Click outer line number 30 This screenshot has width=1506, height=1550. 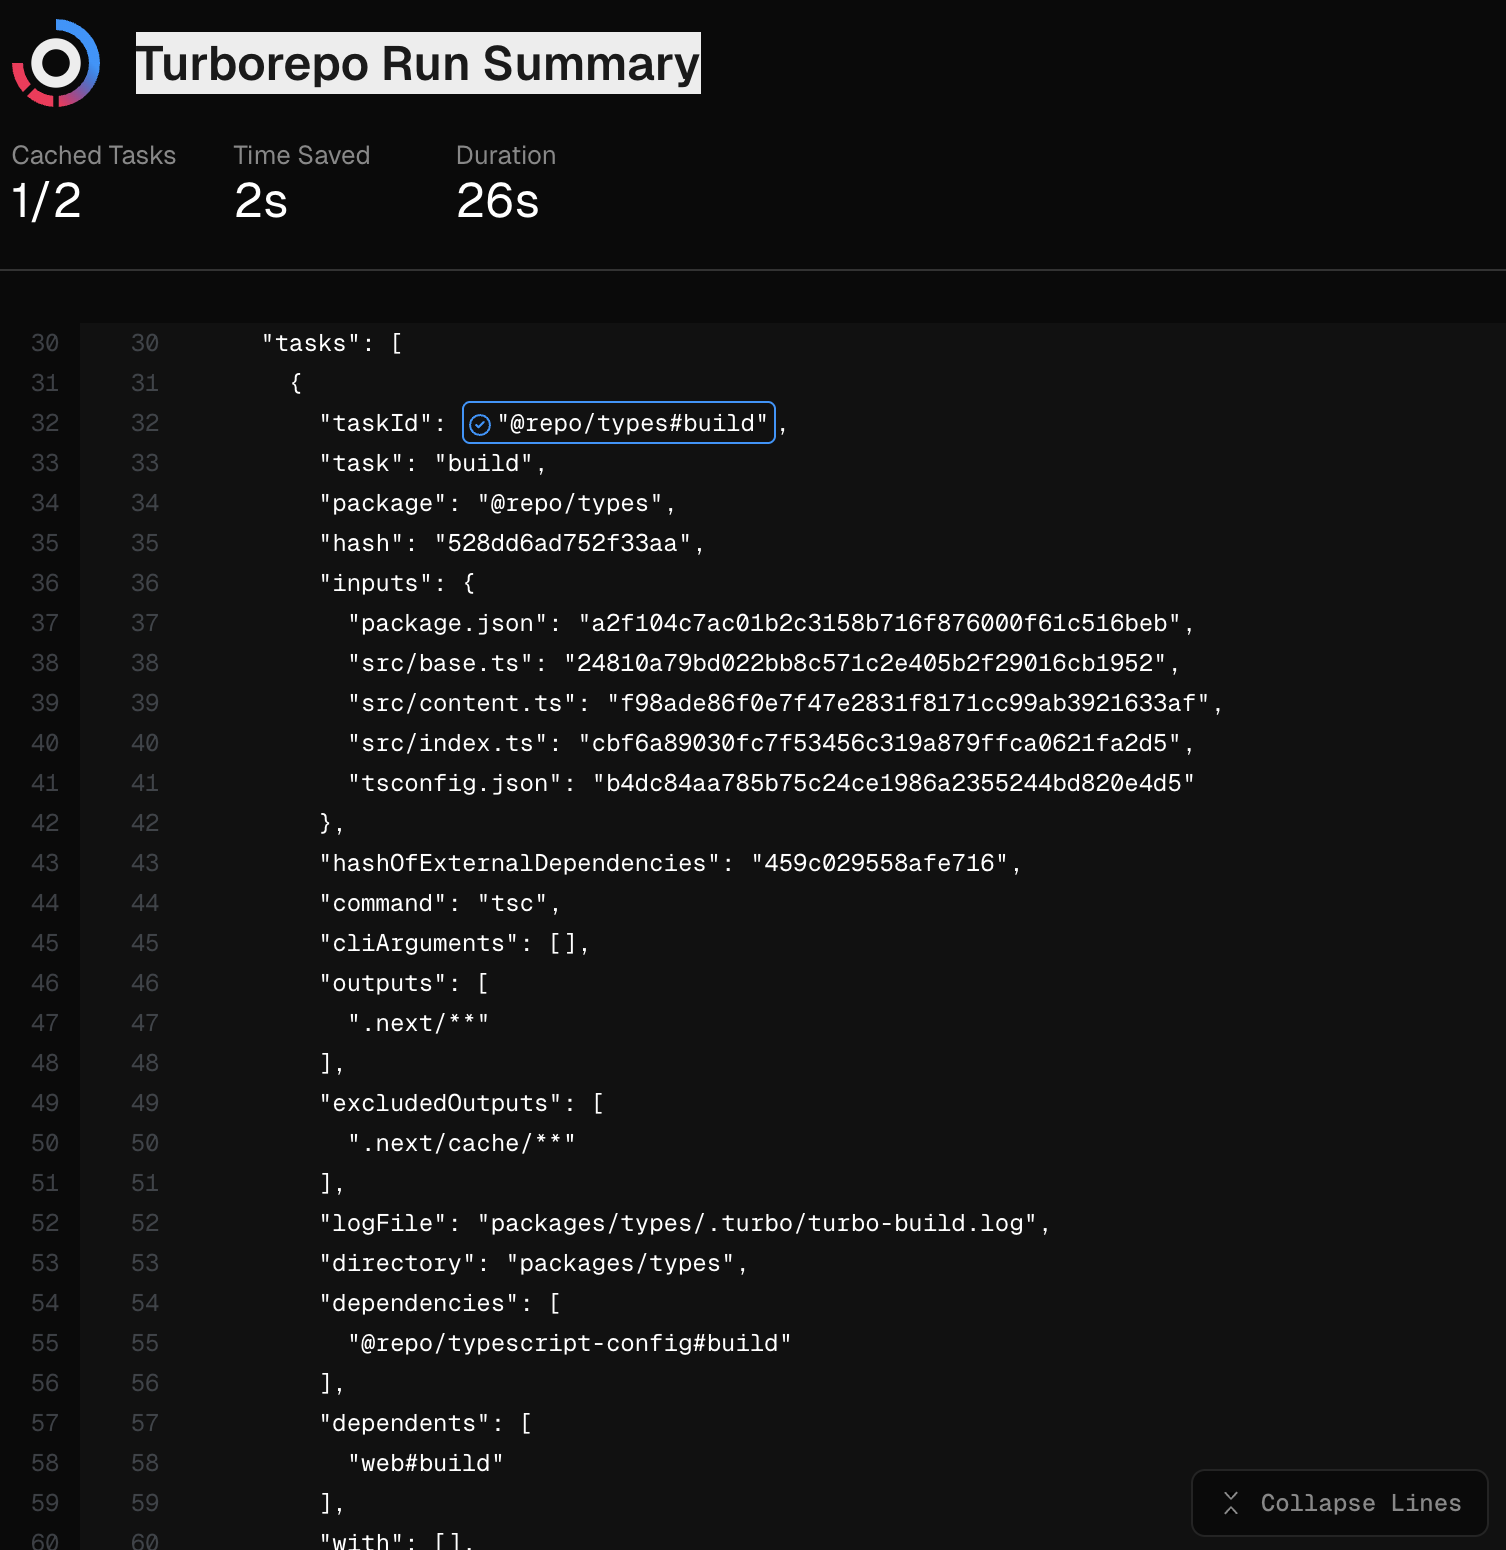(x=45, y=343)
